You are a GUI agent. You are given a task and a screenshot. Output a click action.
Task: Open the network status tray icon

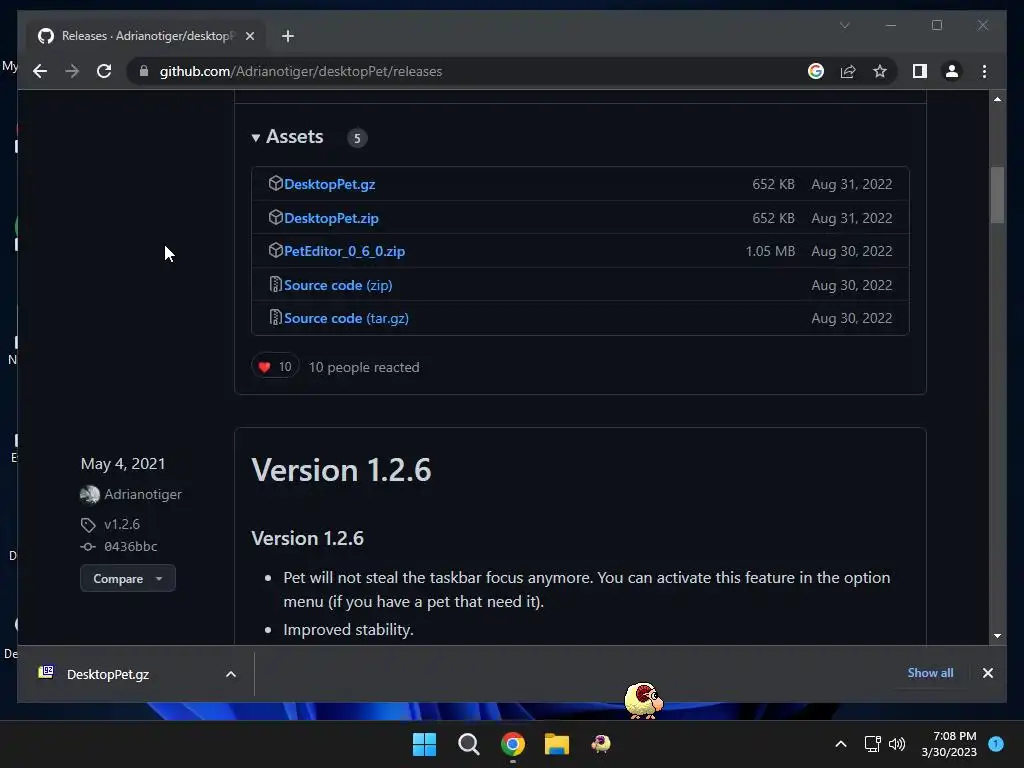coord(872,744)
